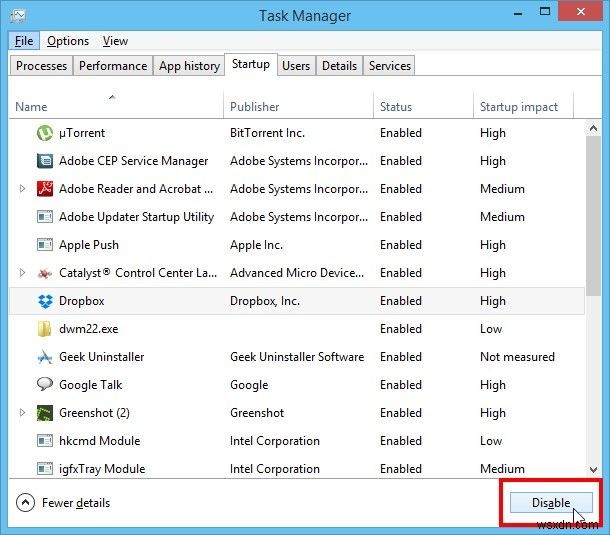Click the Adobe Updater Startup Utility icon
Screen dimensions: 610x535
[x=45, y=217]
